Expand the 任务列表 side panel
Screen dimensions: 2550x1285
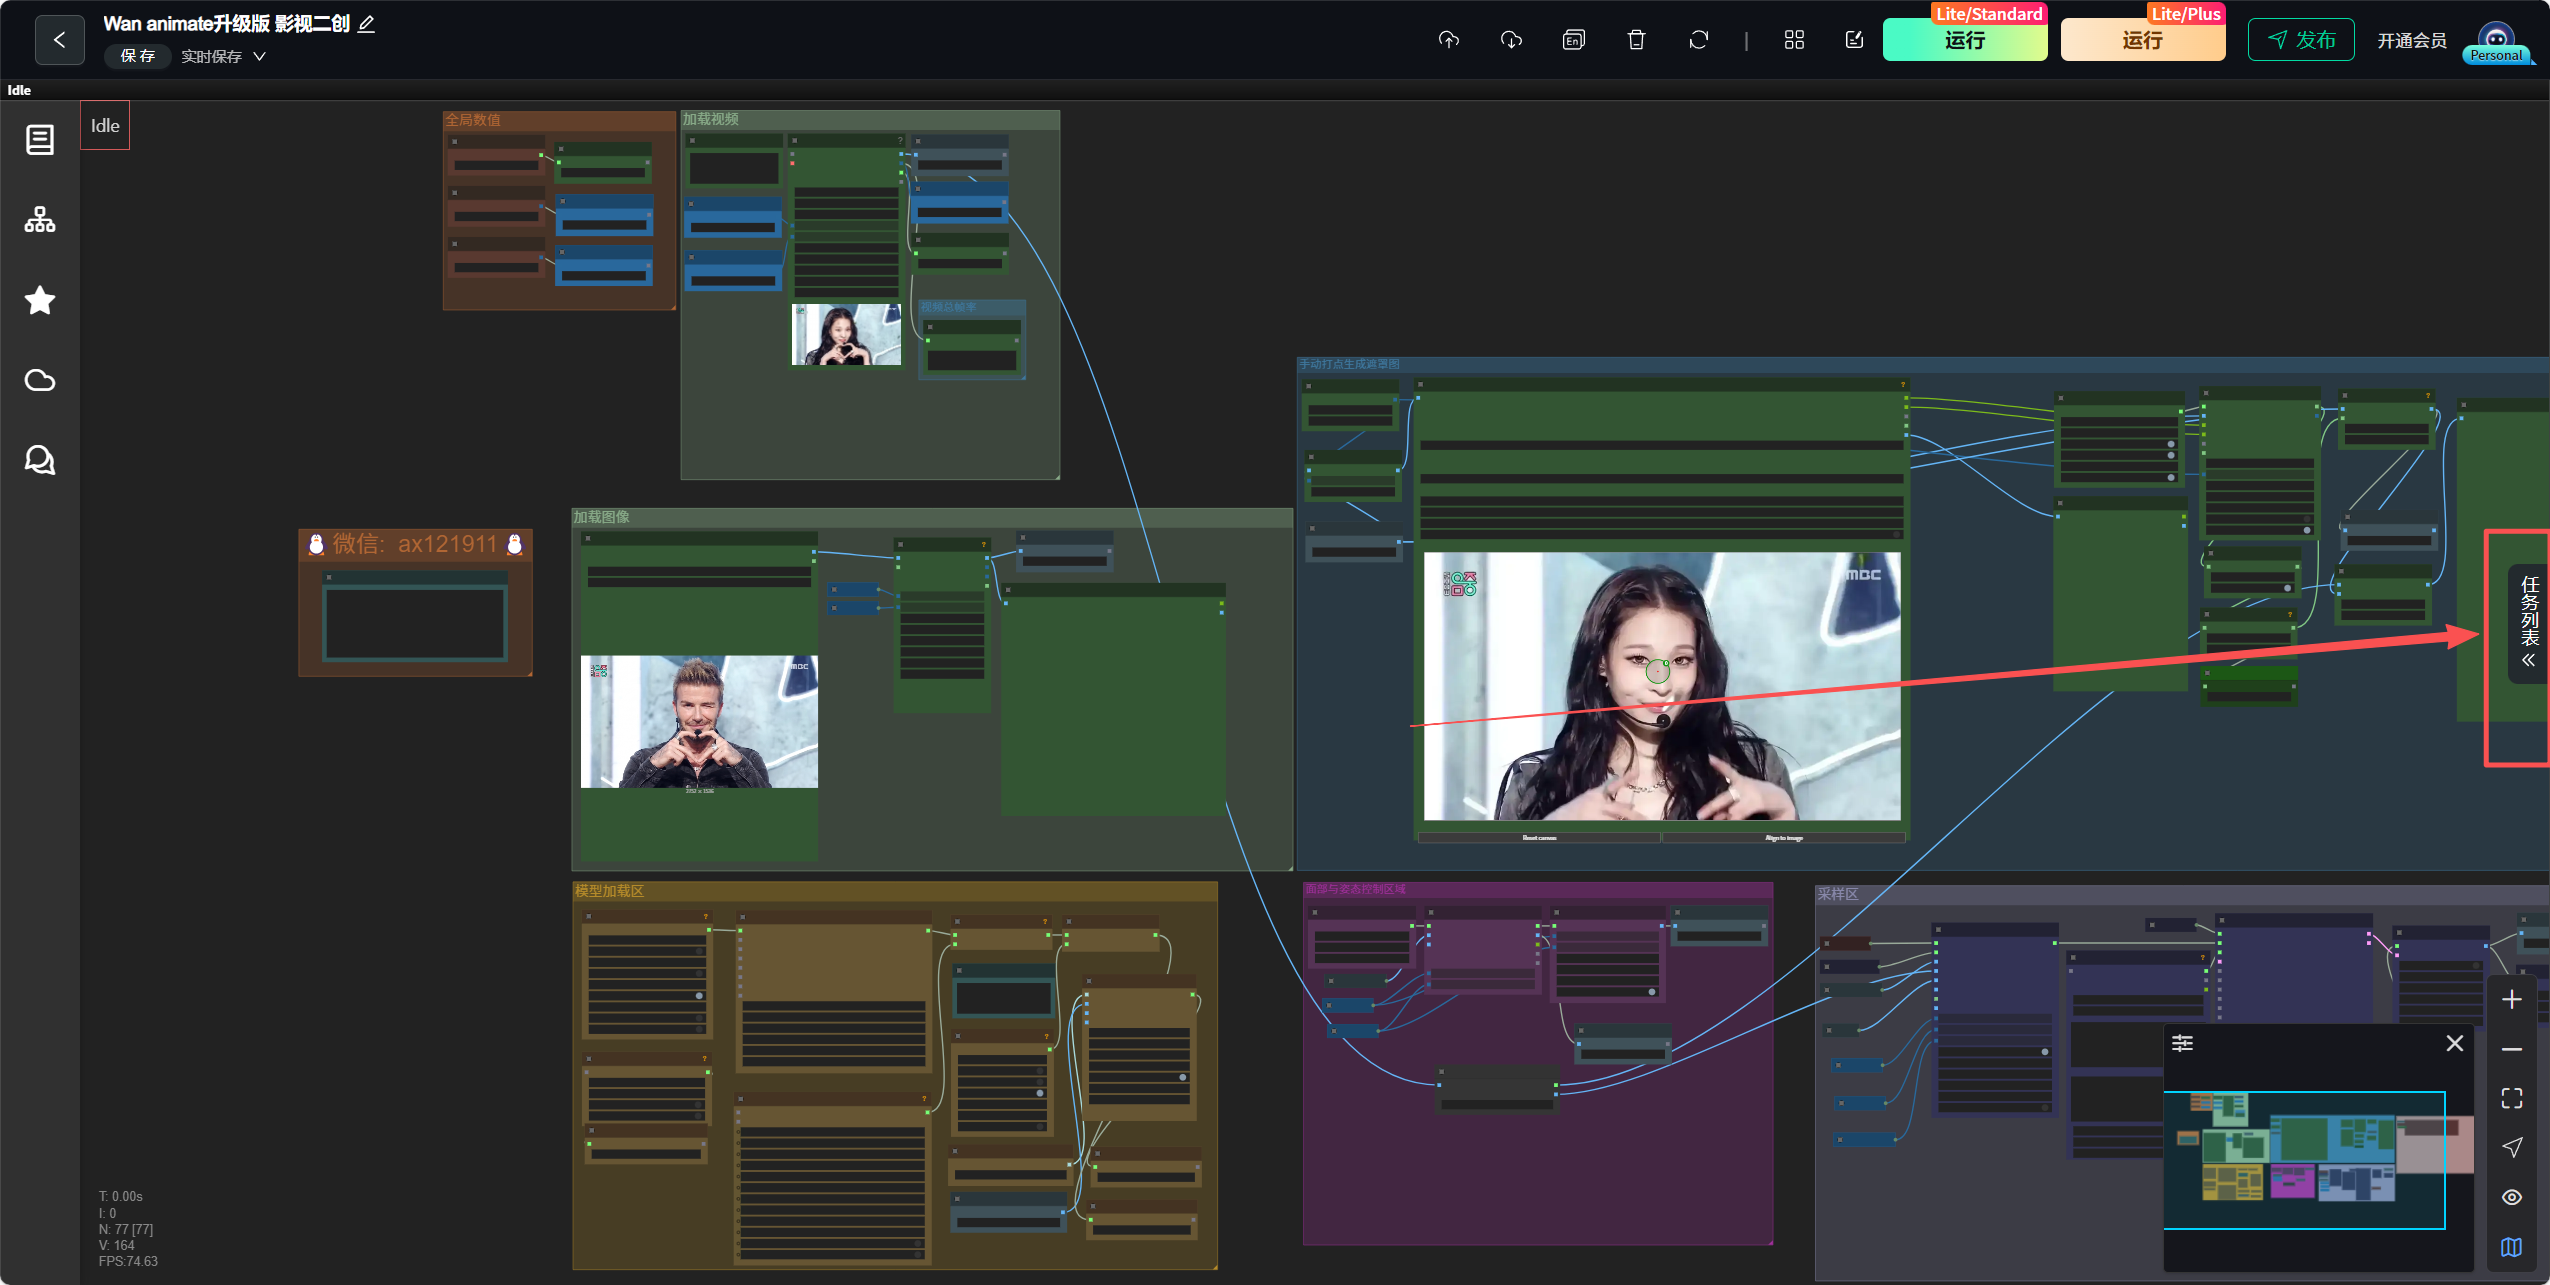(x=2528, y=623)
